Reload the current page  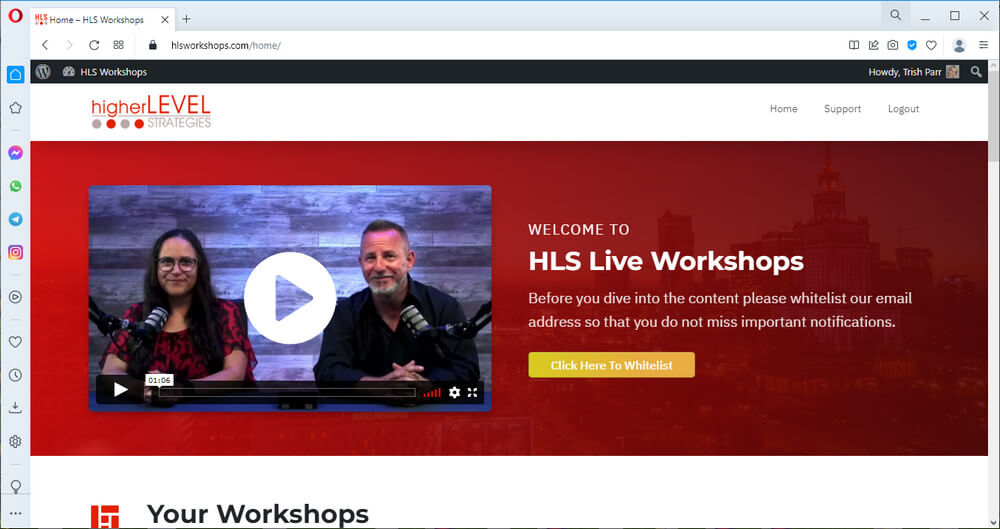pos(94,45)
